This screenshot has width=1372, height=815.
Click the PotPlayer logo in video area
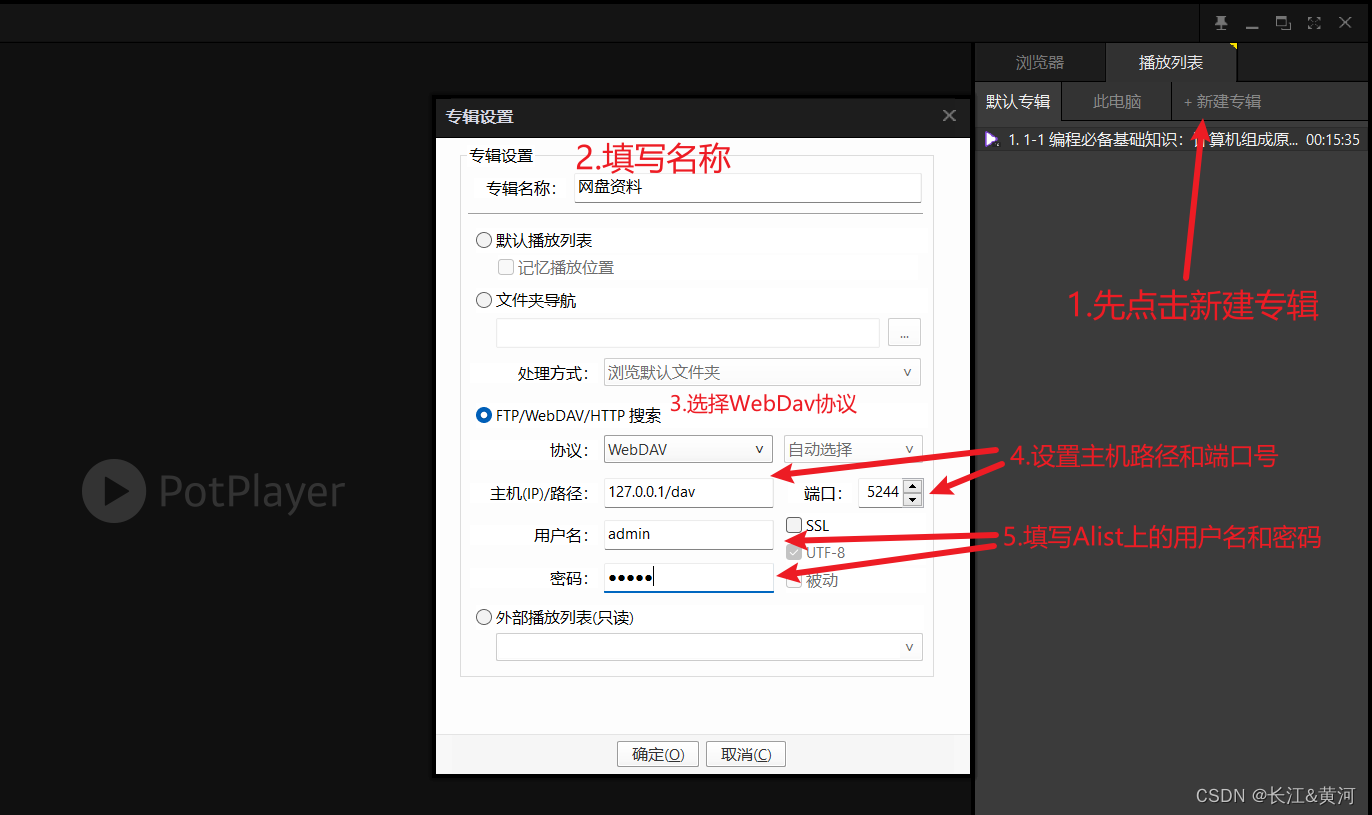(213, 491)
